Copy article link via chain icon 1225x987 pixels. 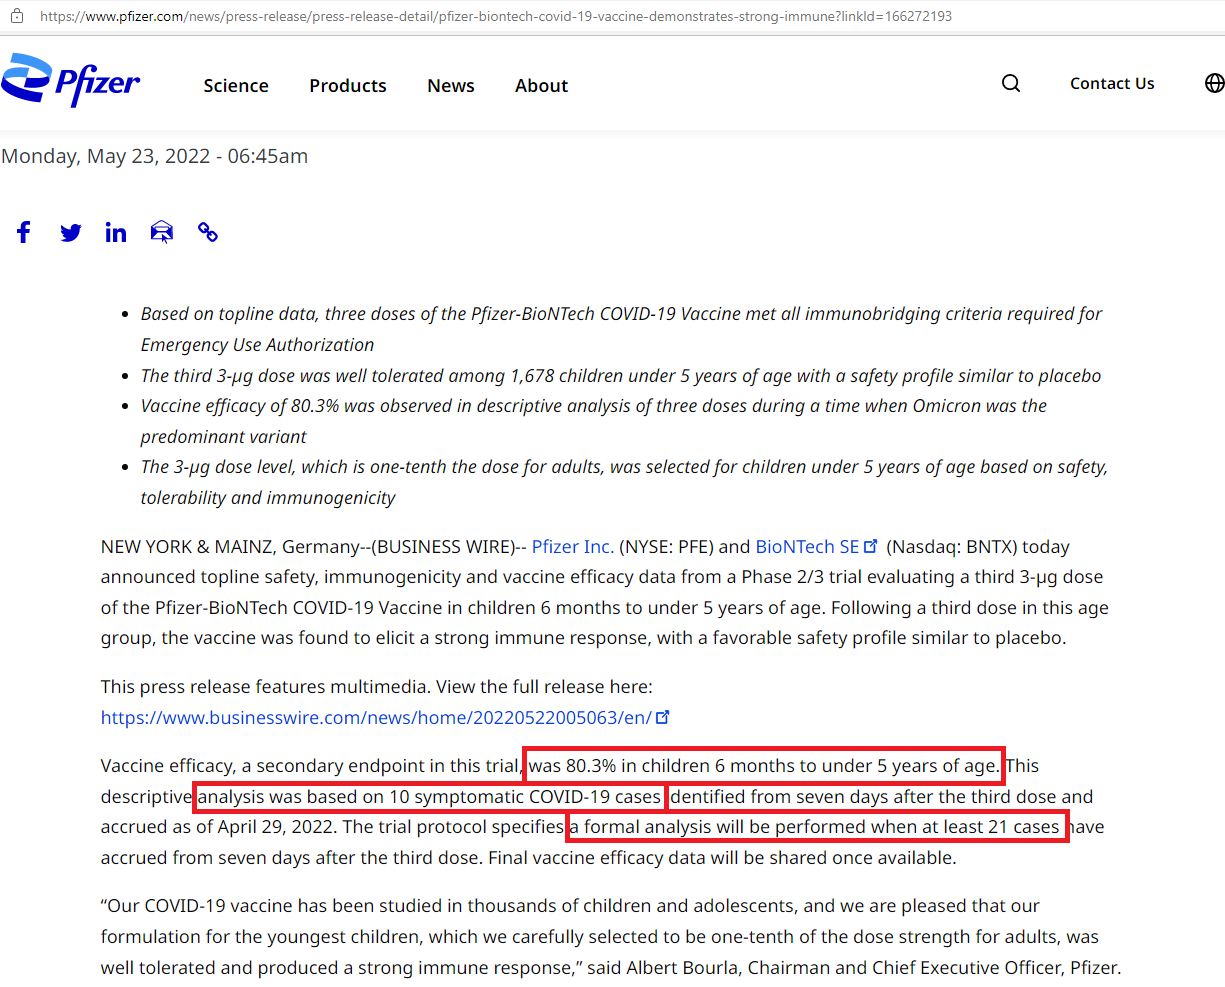click(208, 232)
